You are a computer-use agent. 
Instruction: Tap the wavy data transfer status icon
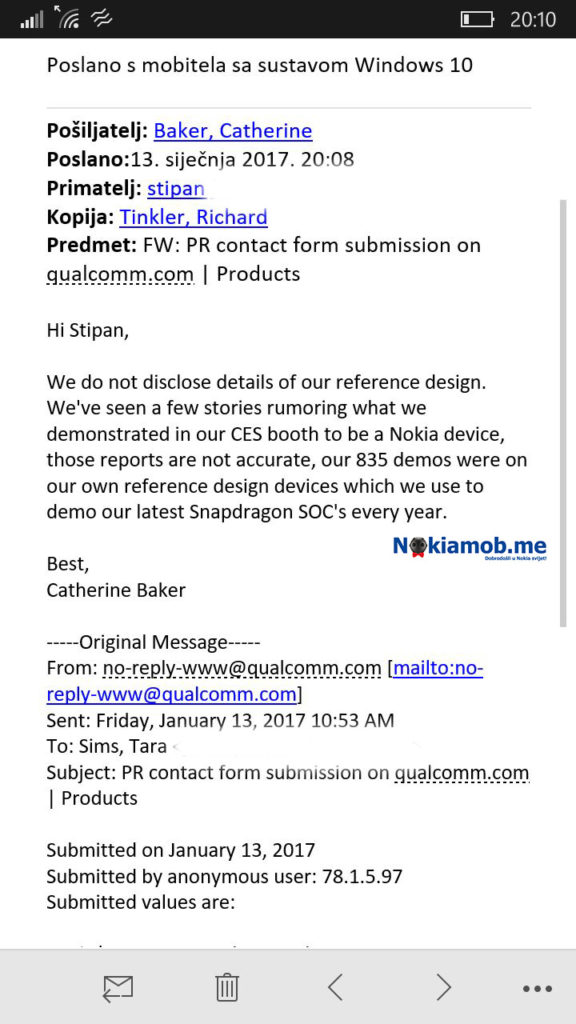point(102,19)
